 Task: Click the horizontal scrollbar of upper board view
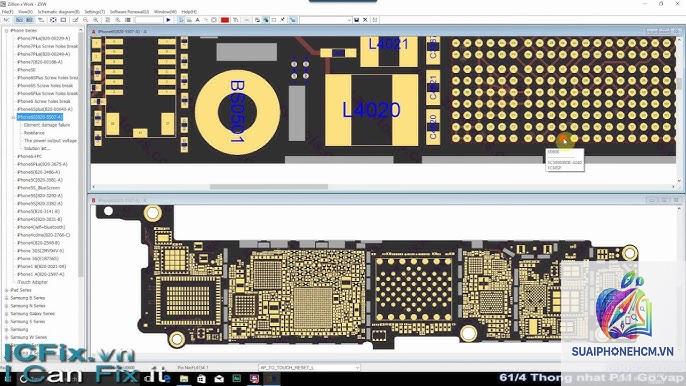point(269,187)
